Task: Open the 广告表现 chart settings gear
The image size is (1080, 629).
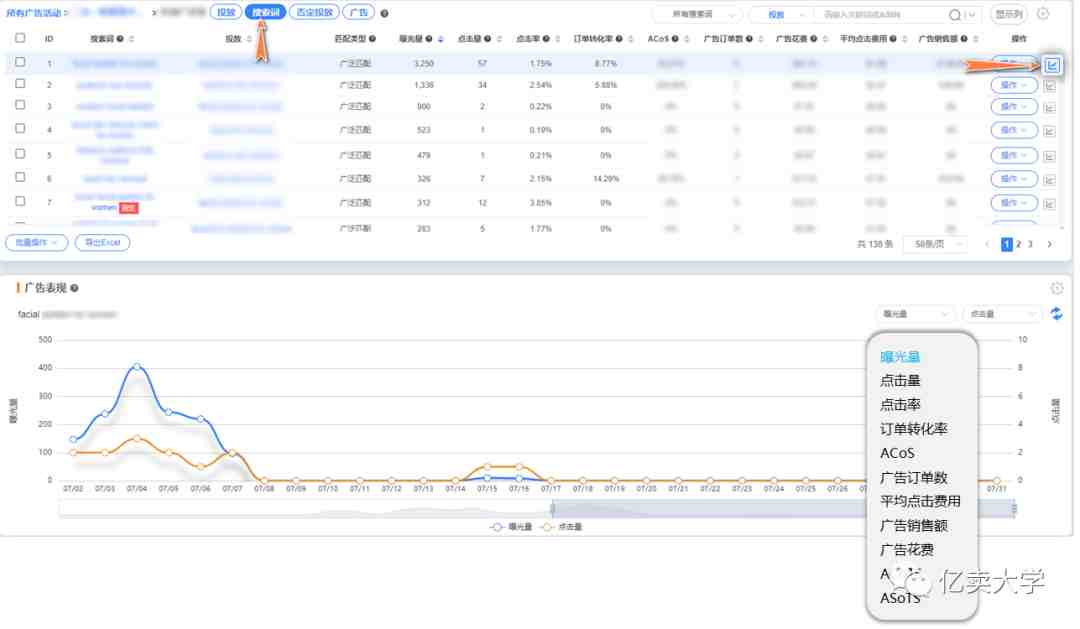Action: tap(1057, 288)
